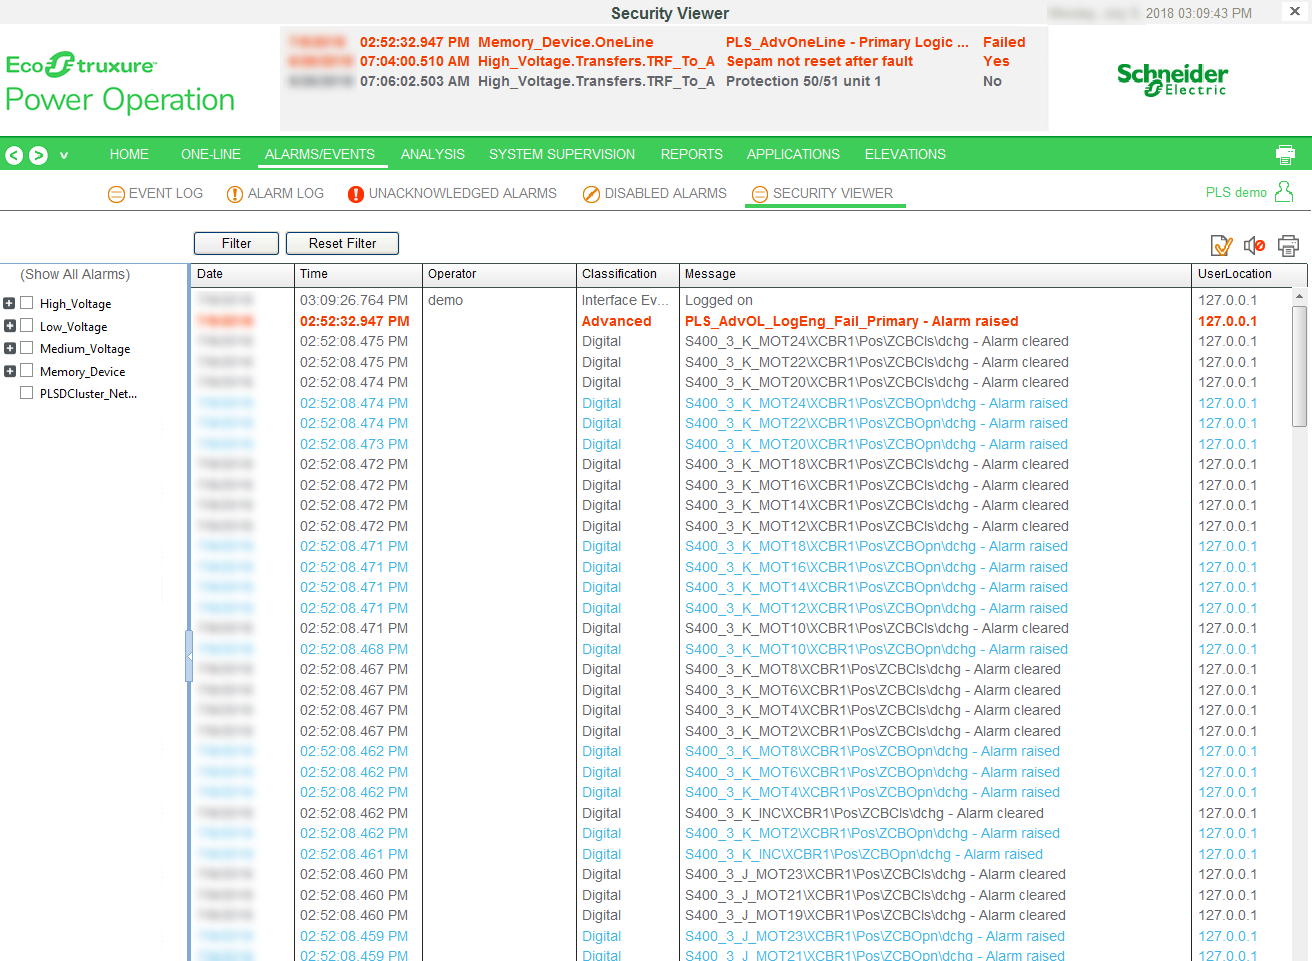The width and height of the screenshot is (1312, 961).
Task: Expand the Low_Voltage tree node
Action: 10,326
